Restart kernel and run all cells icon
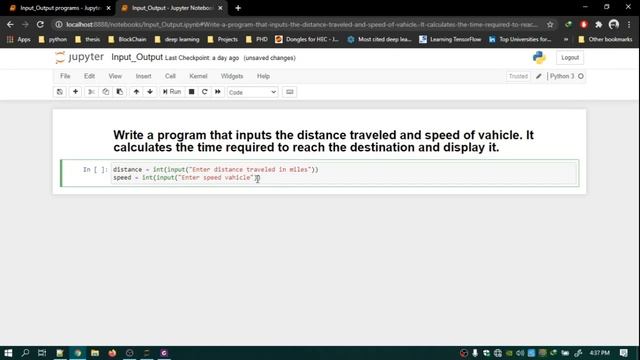Viewport: 640px width, 360px height. pyautogui.click(x=218, y=92)
